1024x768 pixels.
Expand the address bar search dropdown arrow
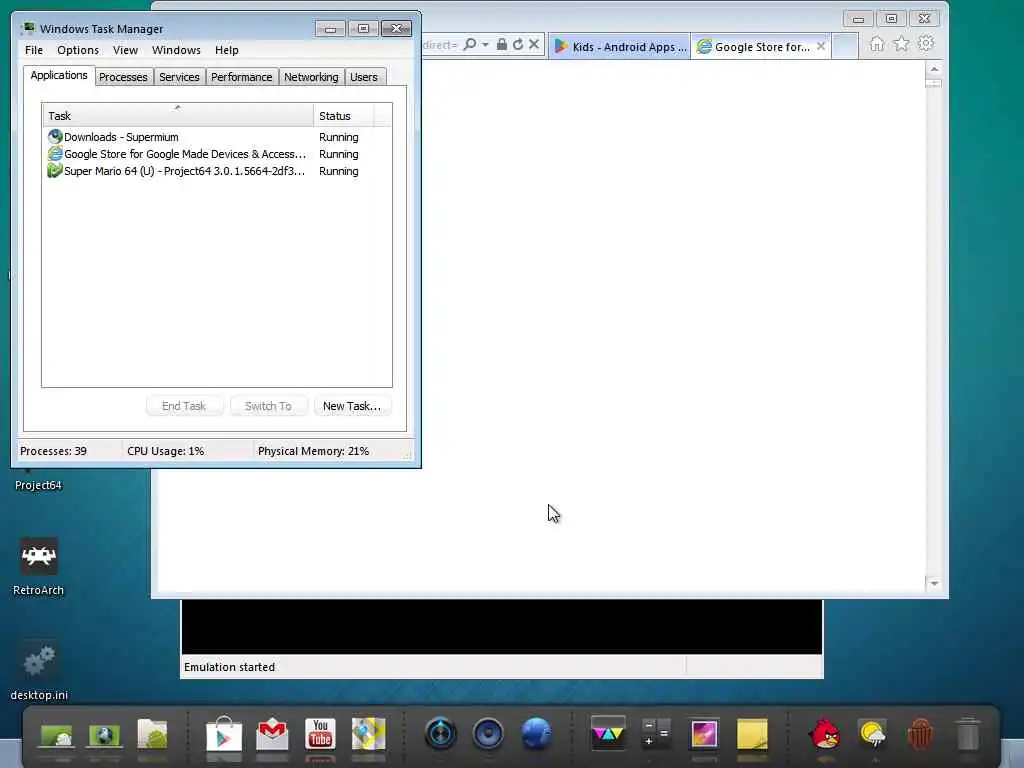click(485, 45)
